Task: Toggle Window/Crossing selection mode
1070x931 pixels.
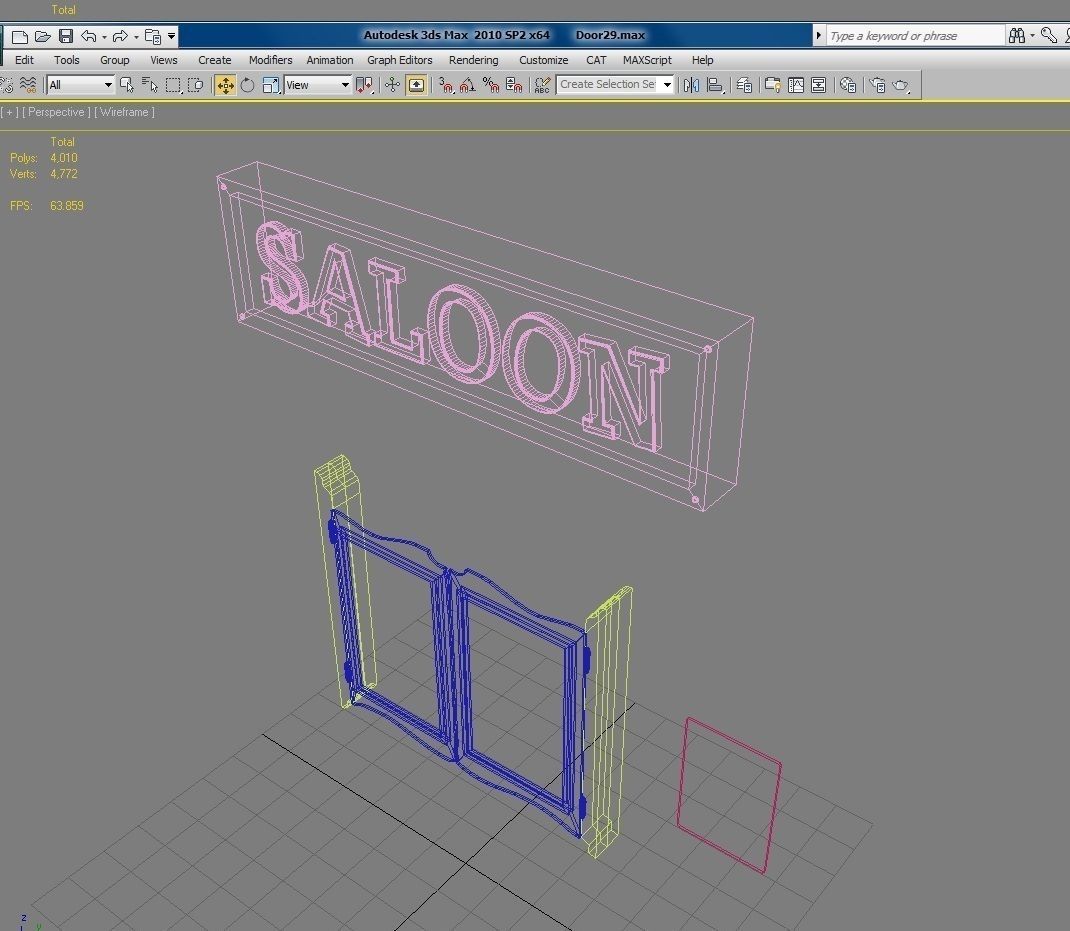Action: pyautogui.click(x=196, y=85)
